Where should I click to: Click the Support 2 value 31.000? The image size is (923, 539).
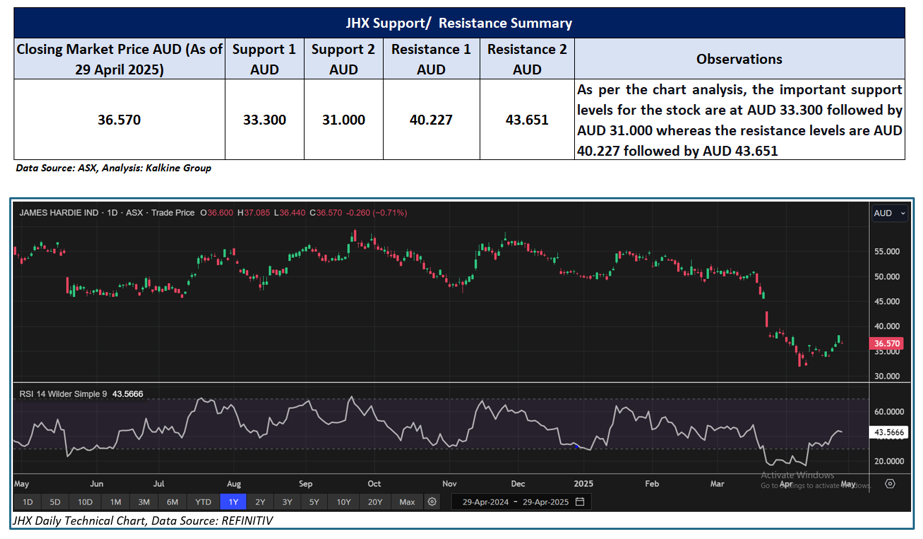343,119
